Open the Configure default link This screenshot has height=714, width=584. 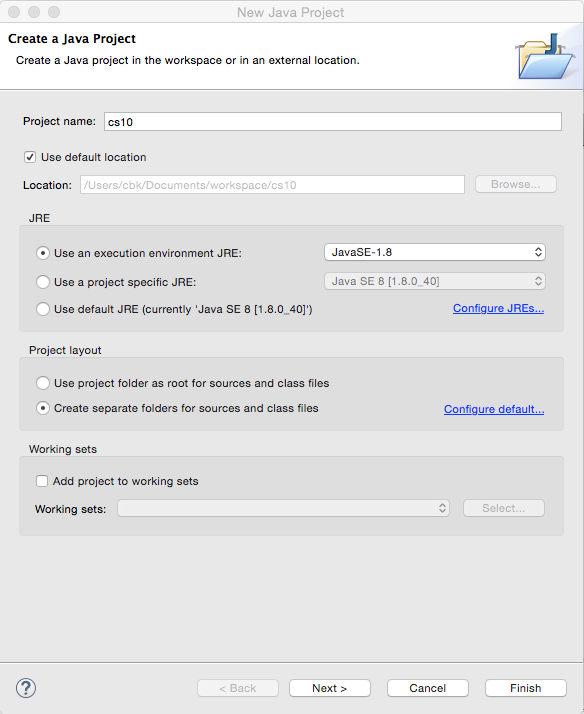494,409
